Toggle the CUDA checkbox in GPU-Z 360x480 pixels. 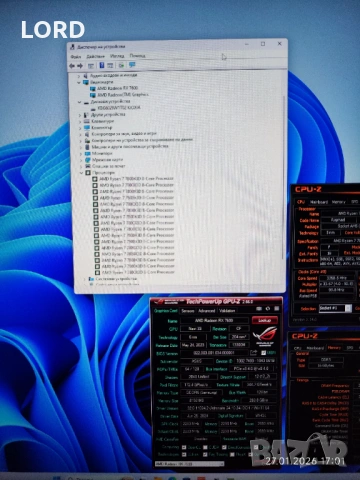[205, 447]
